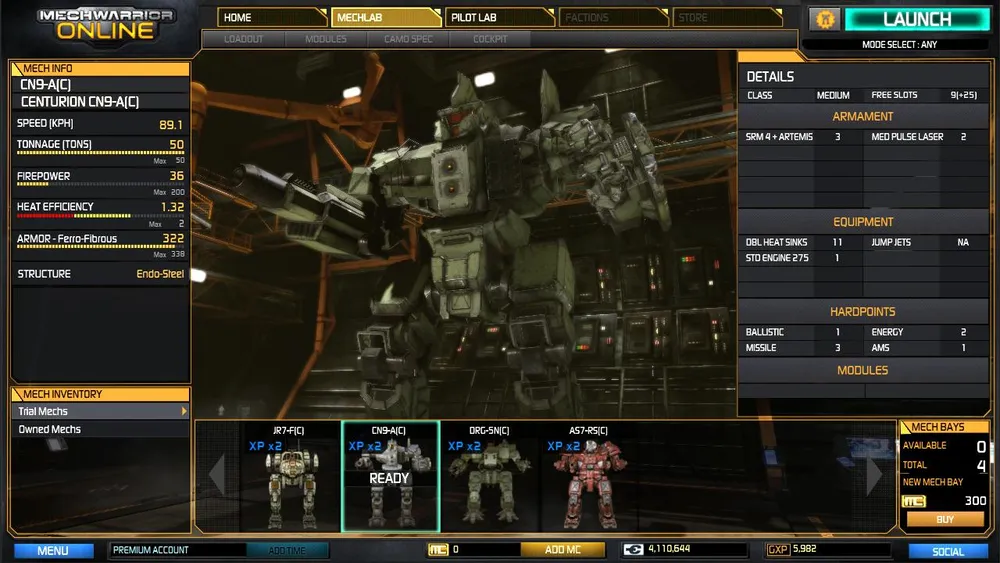The height and width of the screenshot is (563, 1000).
Task: Open the Pilot Lab tab
Action: click(x=500, y=17)
